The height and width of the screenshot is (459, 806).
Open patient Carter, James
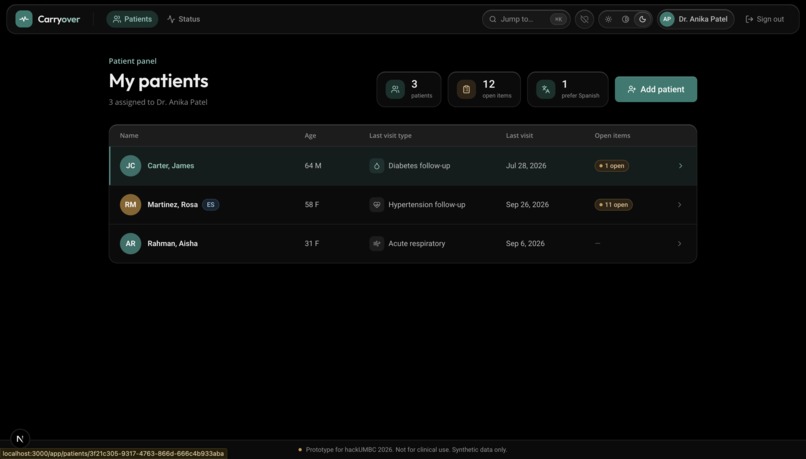[x=171, y=166]
